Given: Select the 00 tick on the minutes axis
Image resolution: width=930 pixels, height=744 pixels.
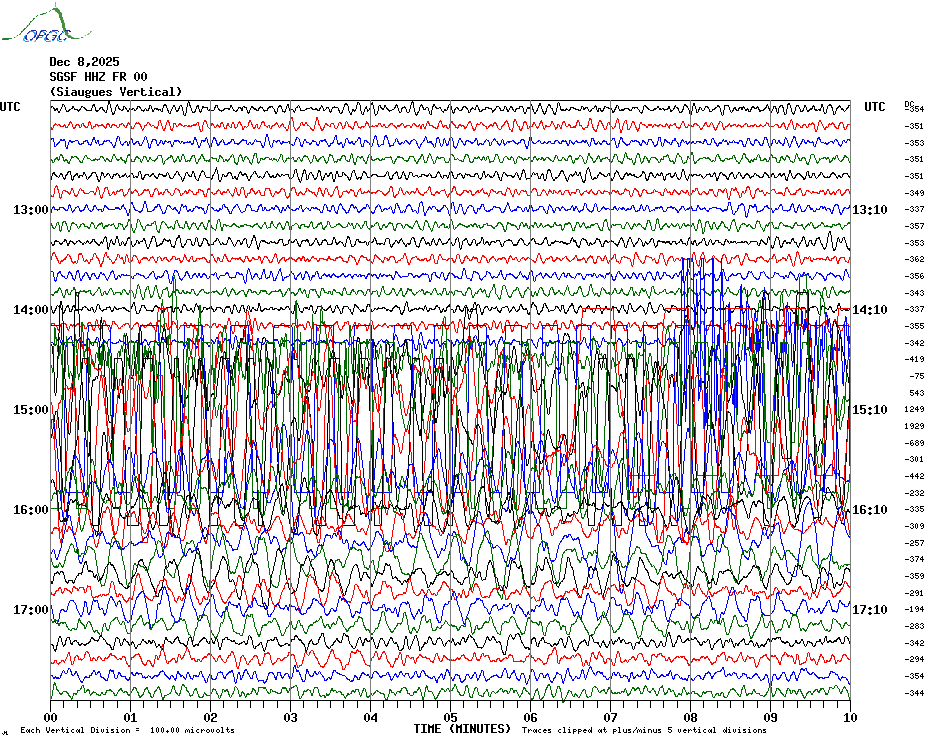Looking at the screenshot, I should click(x=51, y=717).
